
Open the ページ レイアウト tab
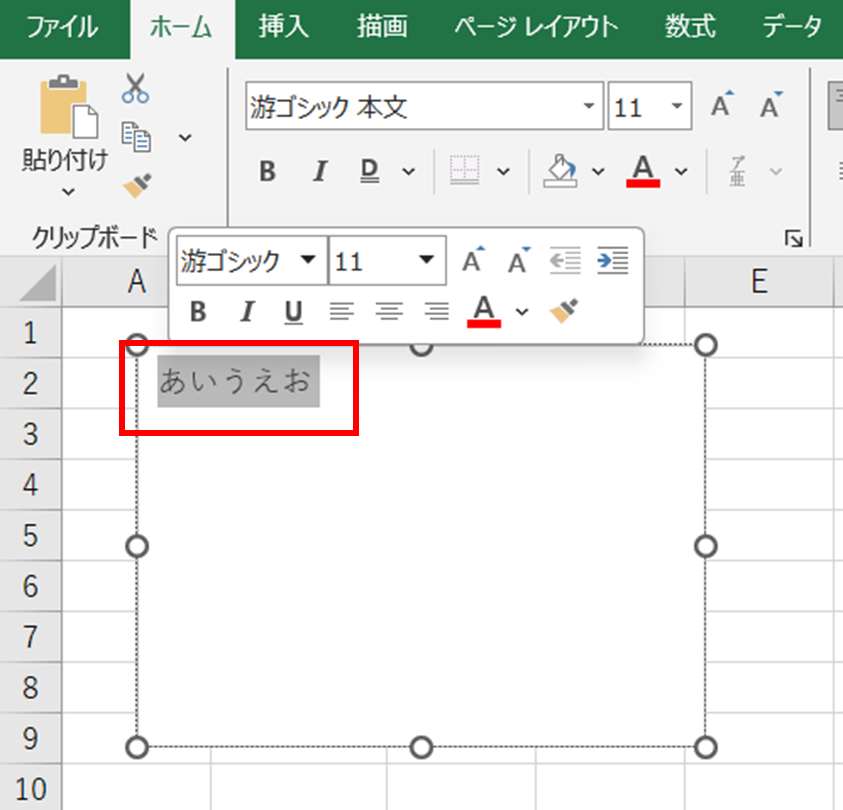(535, 27)
